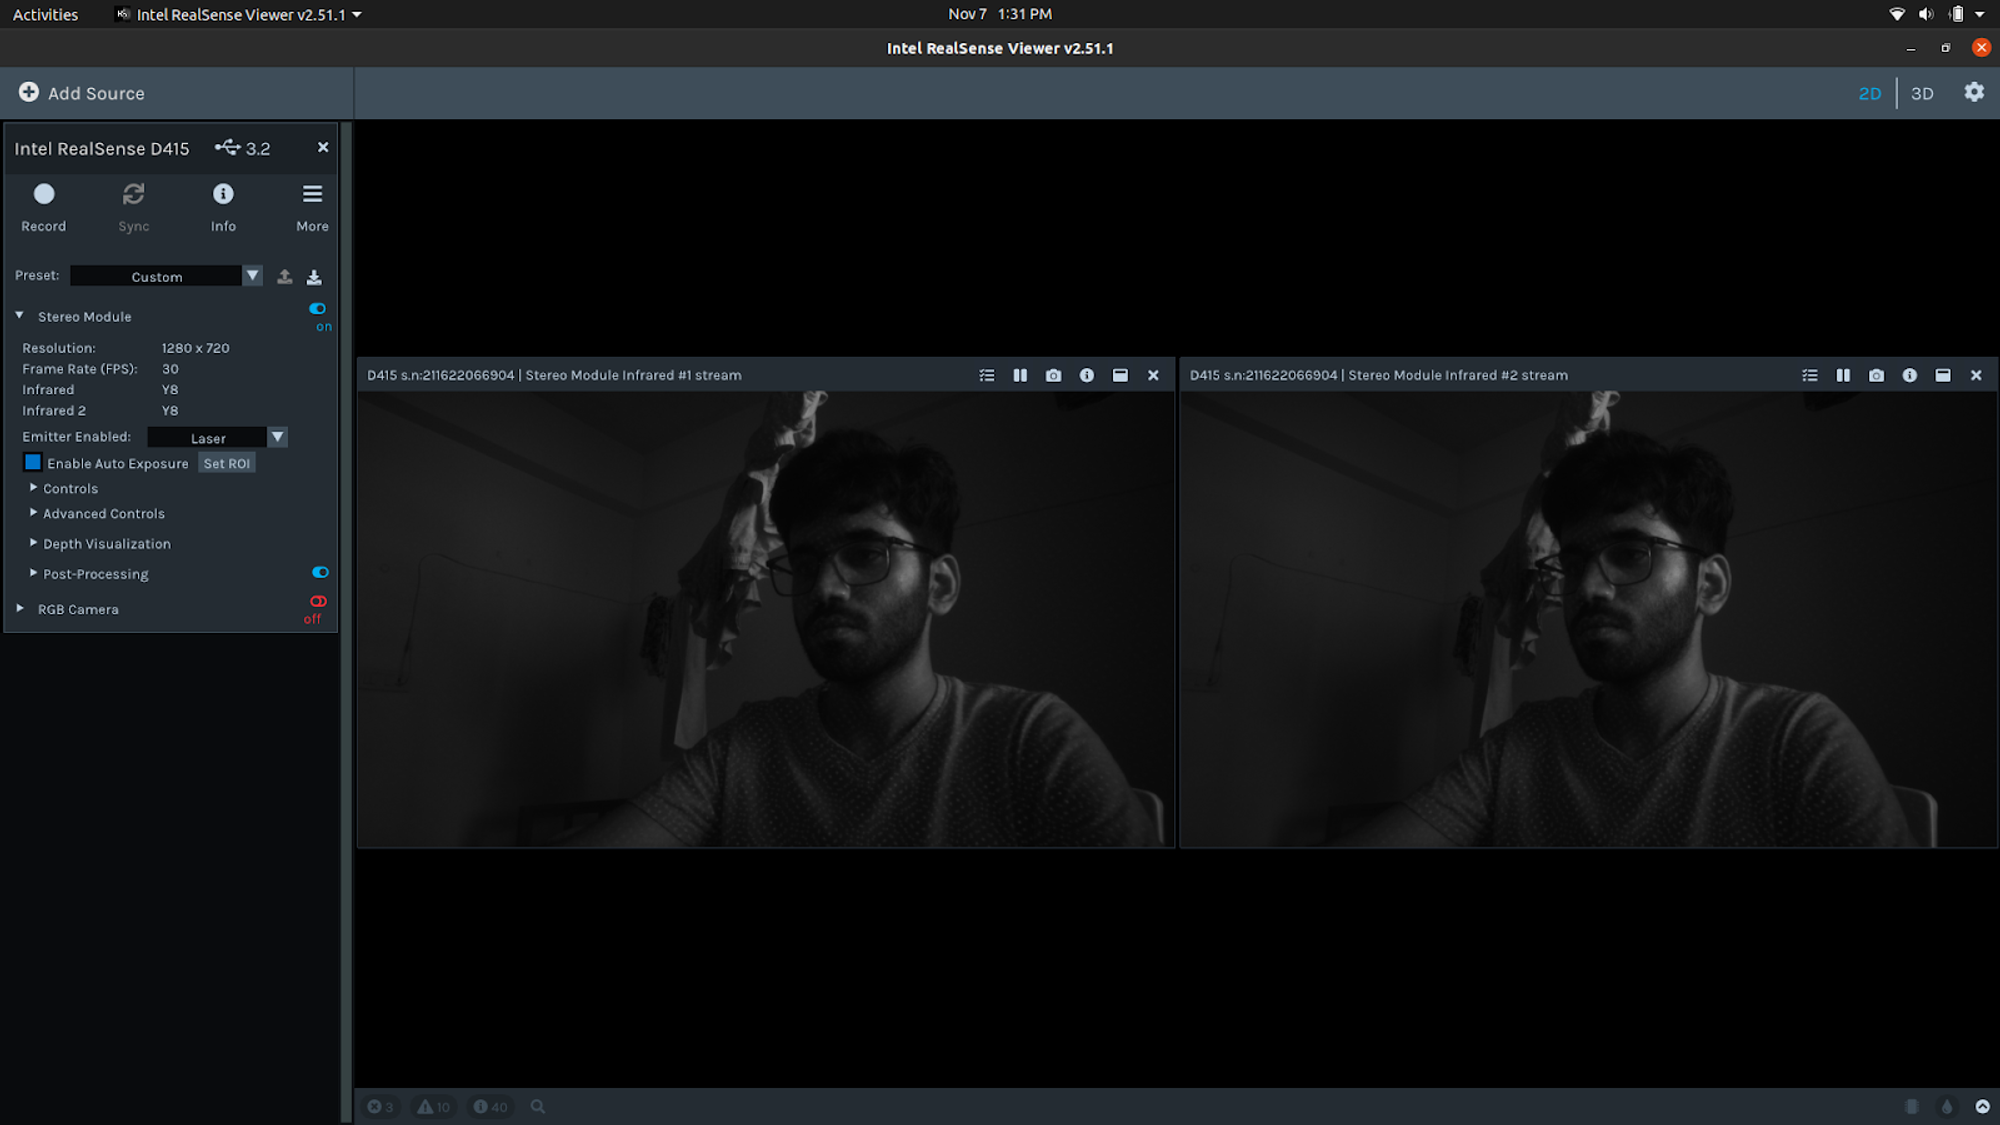Toggle the Stereo Module off
Screen dimensions: 2000x1125
pyautogui.click(x=318, y=309)
